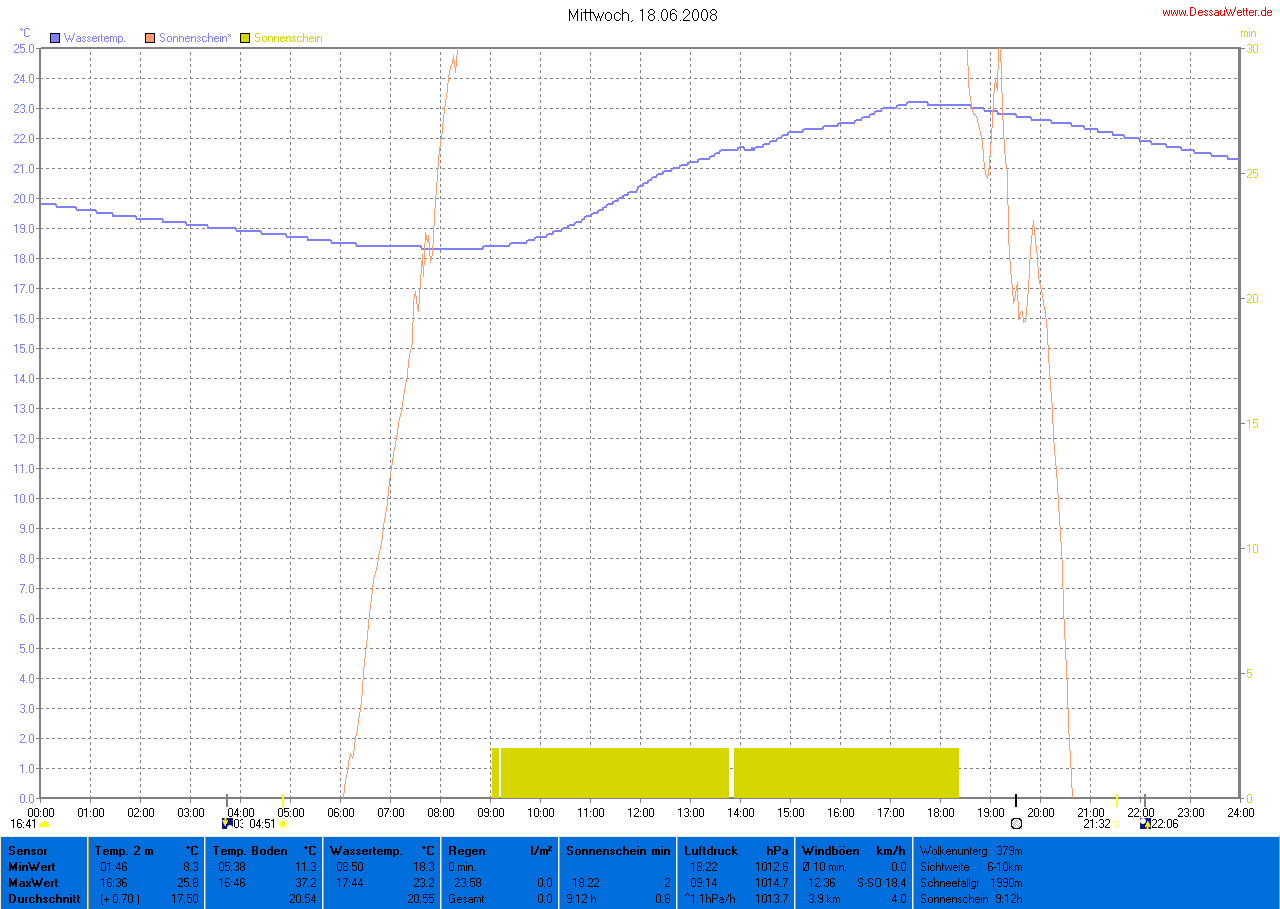Click the moon phase circle icon below 19:30

1016,824
